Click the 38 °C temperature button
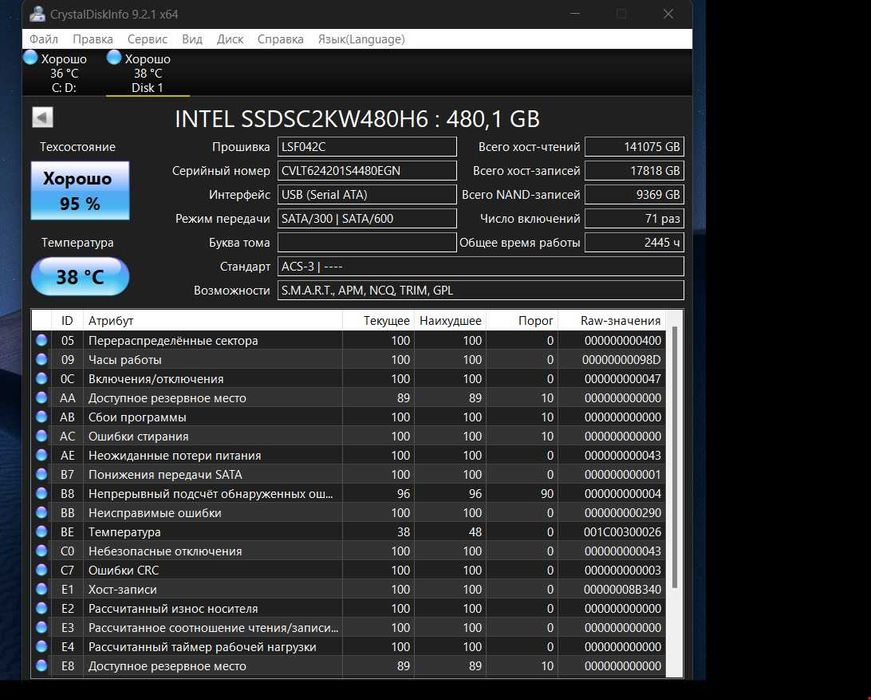 [x=80, y=276]
